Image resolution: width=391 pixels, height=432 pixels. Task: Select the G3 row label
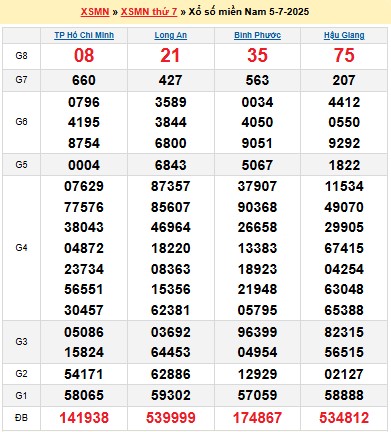[x=21, y=342]
